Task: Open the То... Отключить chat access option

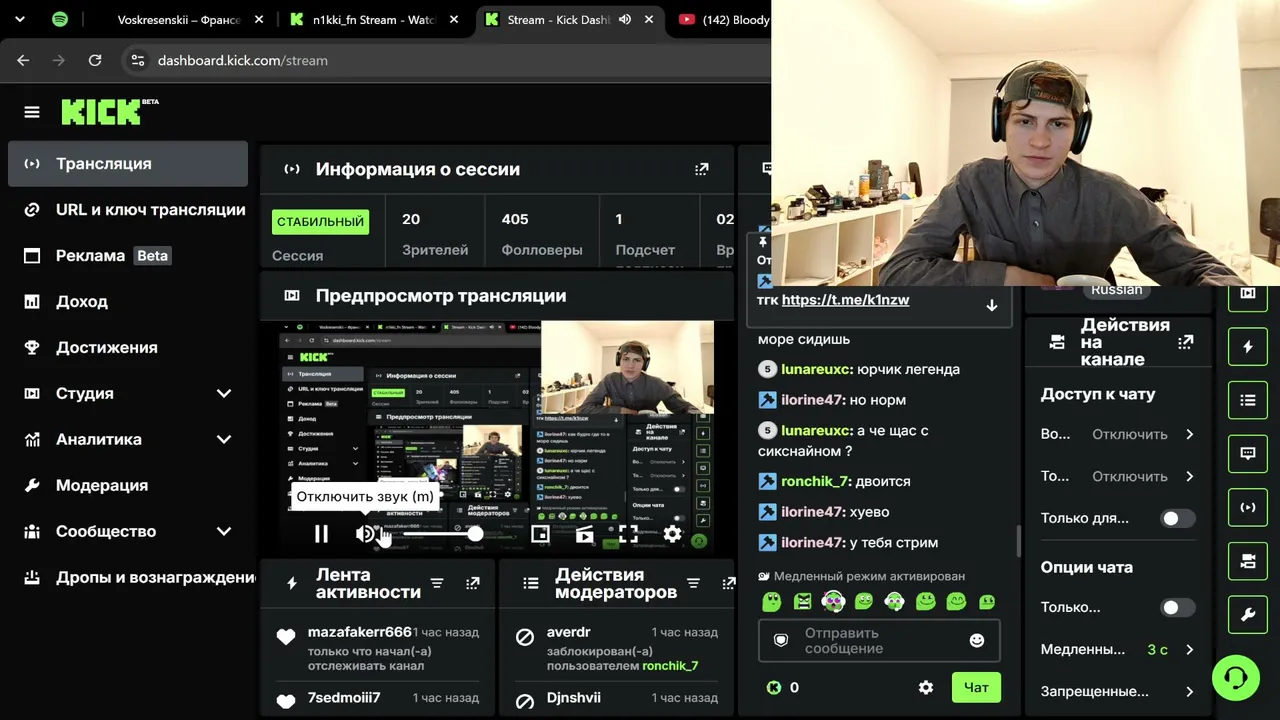Action: (x=1118, y=476)
